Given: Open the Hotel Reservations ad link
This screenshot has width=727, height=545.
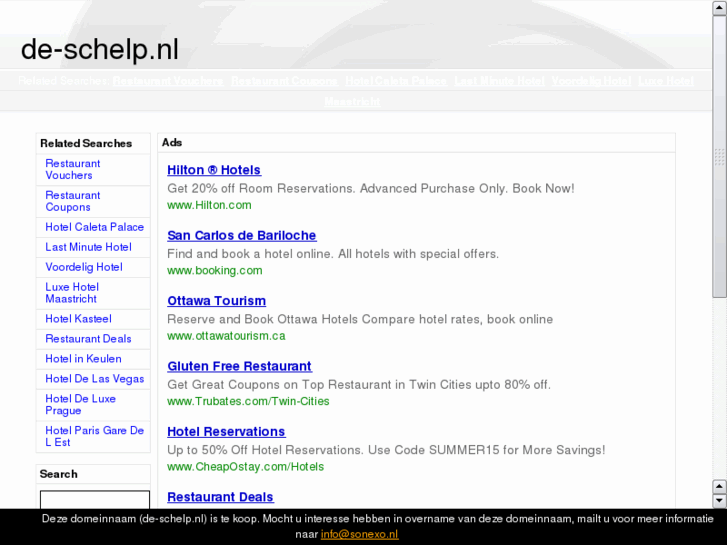Looking at the screenshot, I should coord(226,432).
